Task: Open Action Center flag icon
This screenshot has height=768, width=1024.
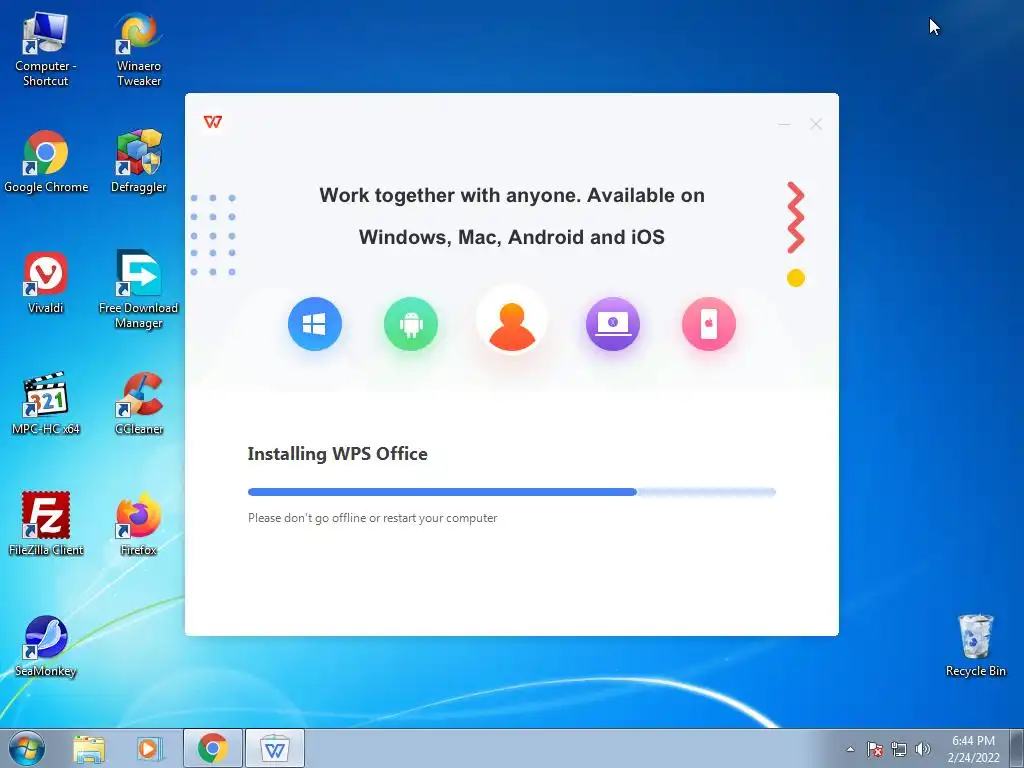Action: point(875,749)
